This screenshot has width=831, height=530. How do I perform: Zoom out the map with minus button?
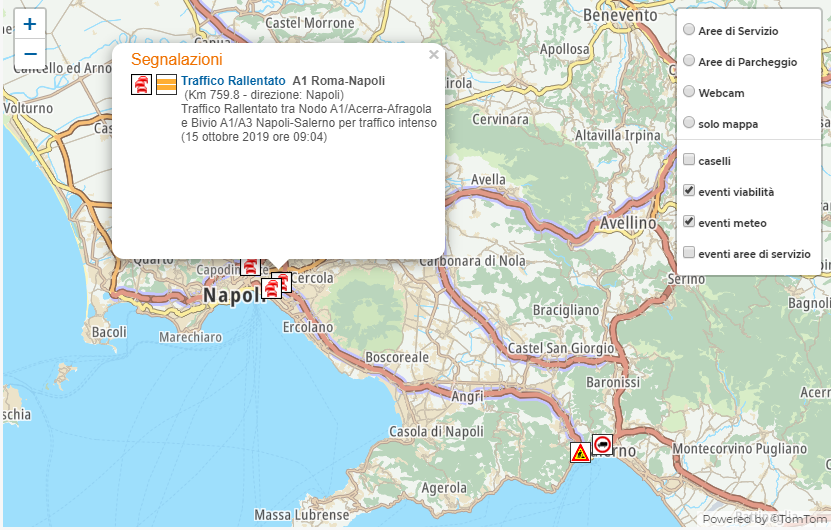click(30, 53)
